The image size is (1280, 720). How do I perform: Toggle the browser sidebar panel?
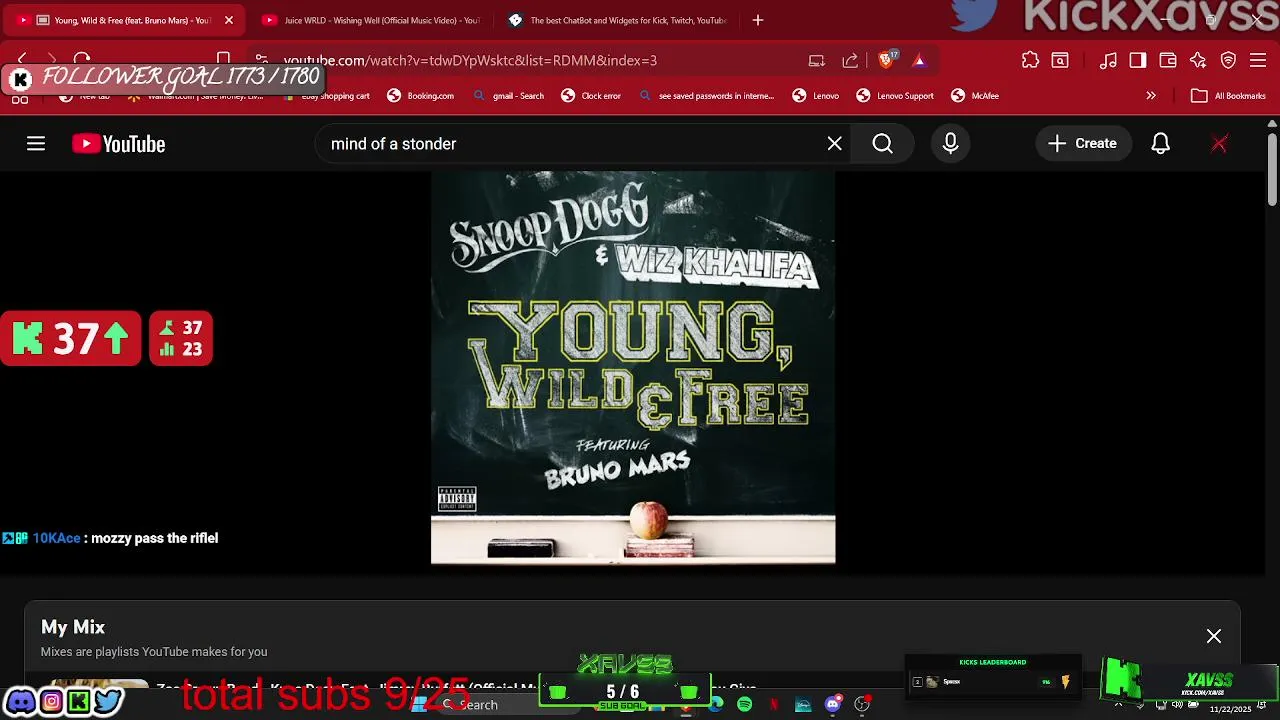coord(1138,60)
